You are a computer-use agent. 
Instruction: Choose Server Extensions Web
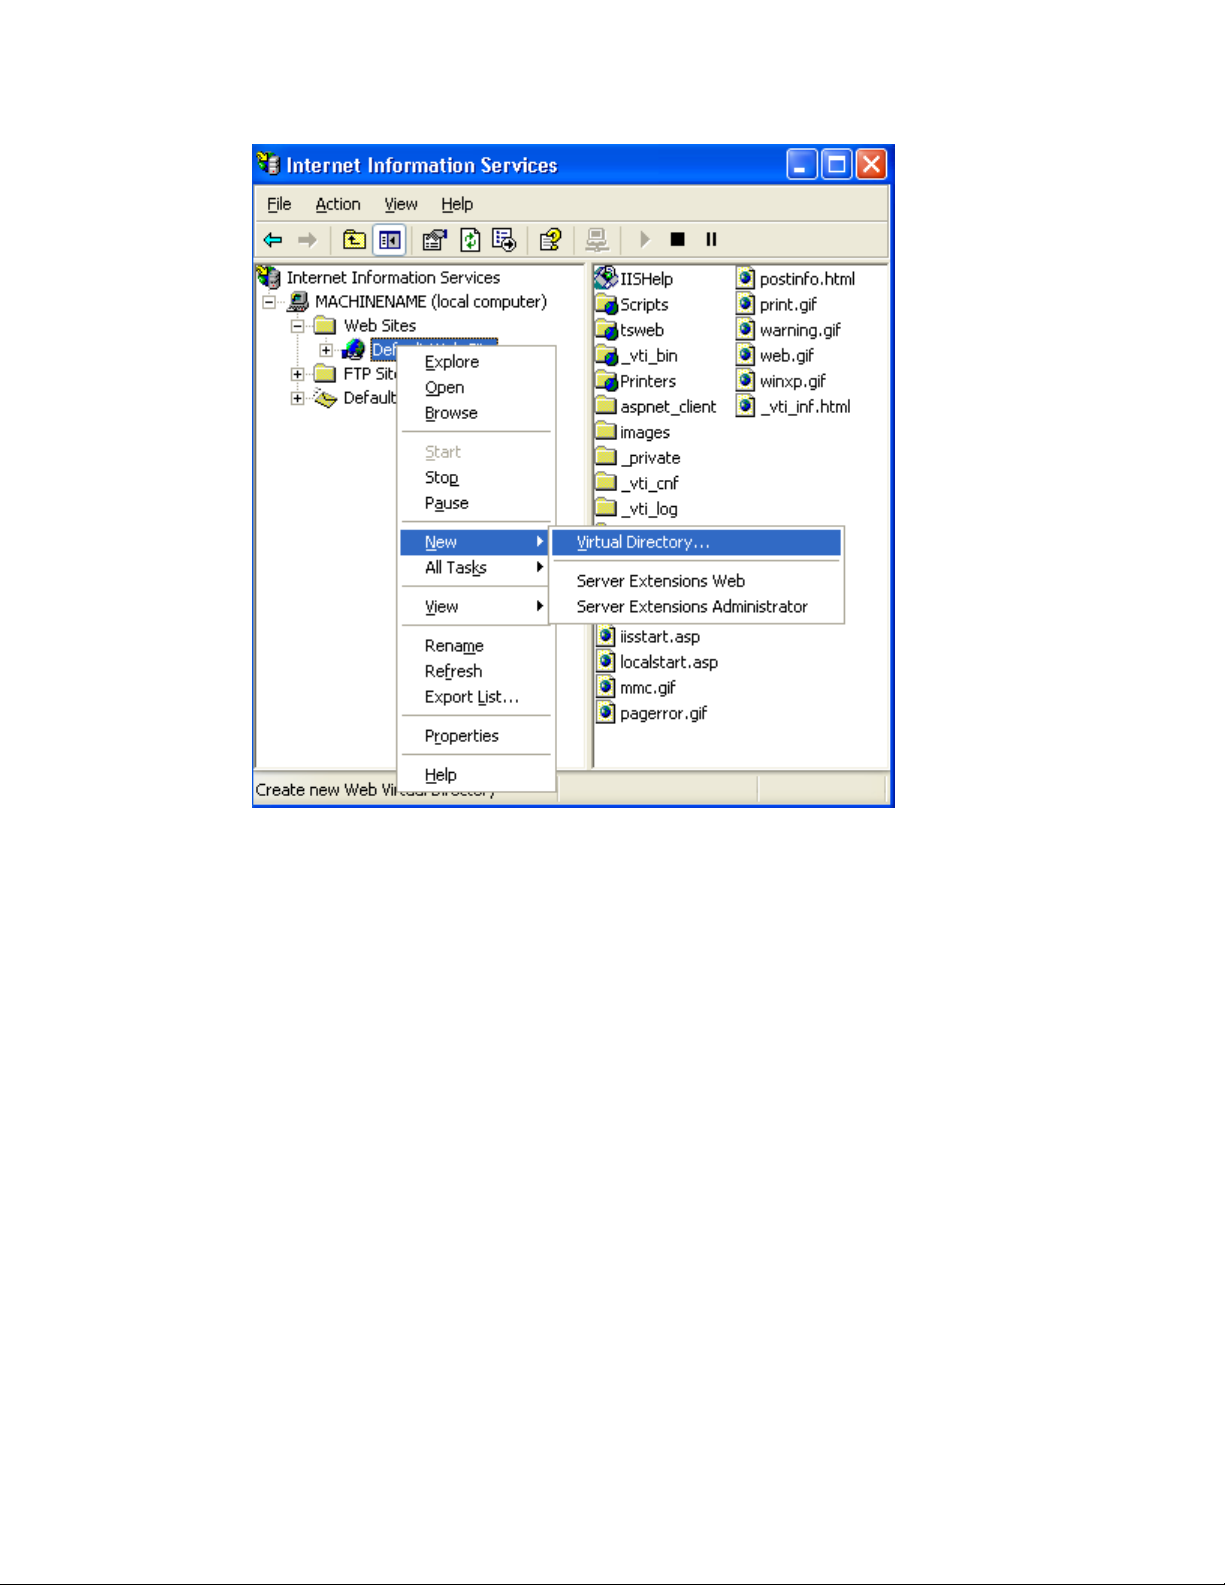tap(697, 581)
